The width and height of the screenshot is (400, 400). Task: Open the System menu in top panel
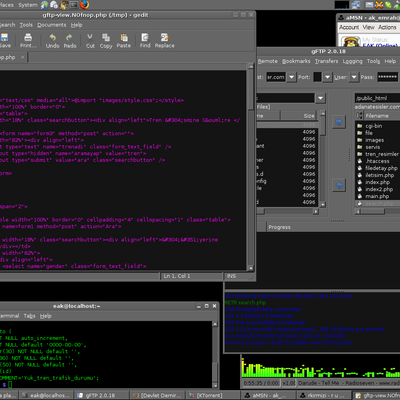(x=28, y=5)
